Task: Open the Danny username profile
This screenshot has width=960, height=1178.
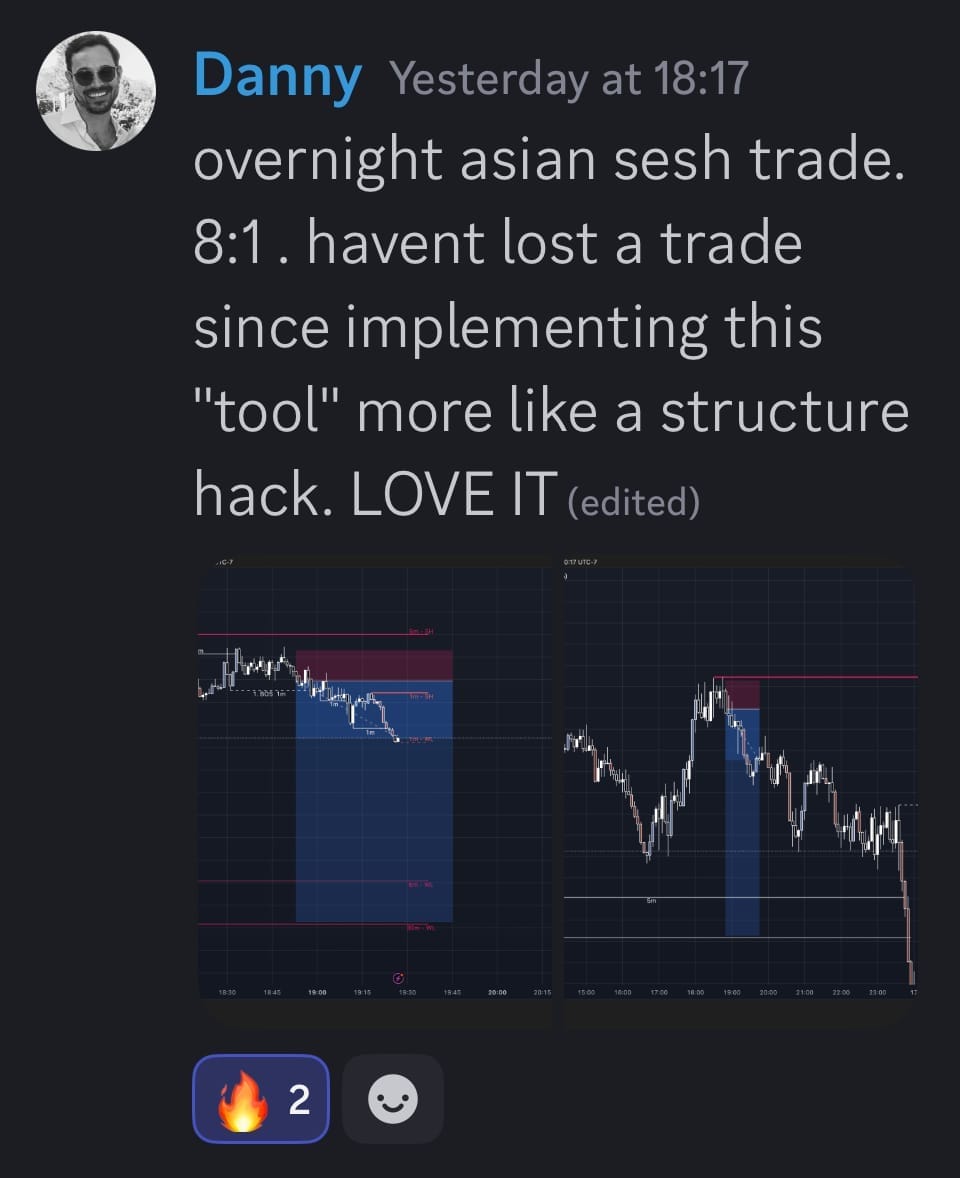Action: [277, 76]
